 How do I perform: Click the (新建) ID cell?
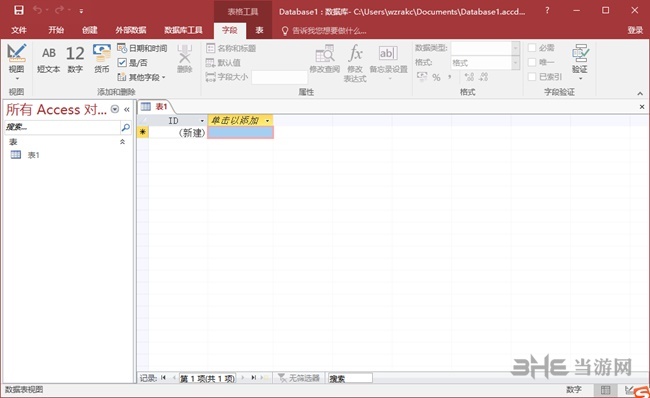(x=178, y=133)
